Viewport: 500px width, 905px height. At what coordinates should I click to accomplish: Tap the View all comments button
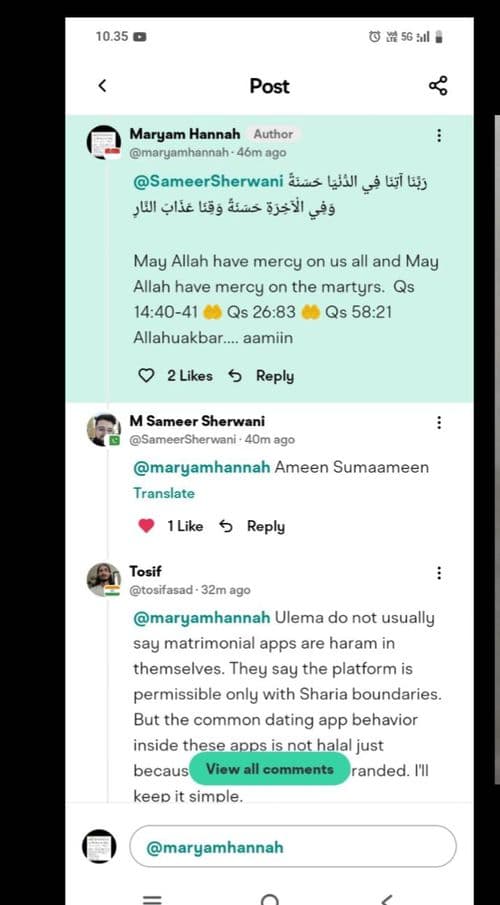point(270,769)
